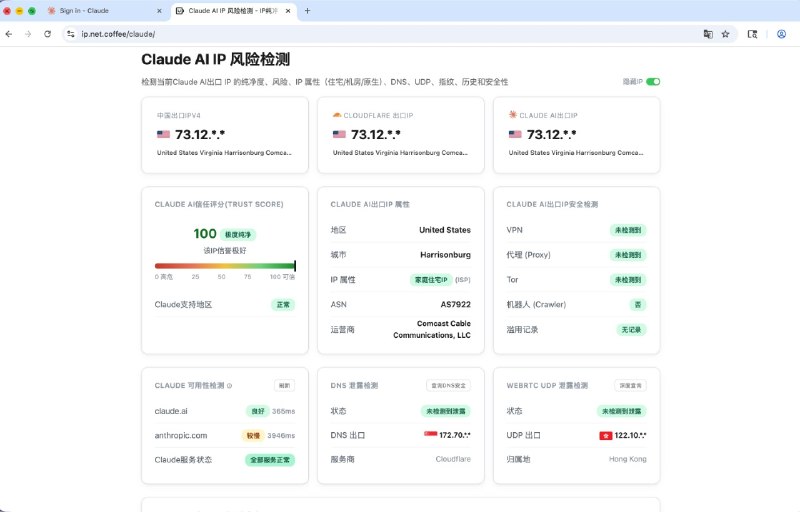The image size is (800, 512).
Task: Click the US flag in Cloudflare 出口IP card
Action: (339, 134)
